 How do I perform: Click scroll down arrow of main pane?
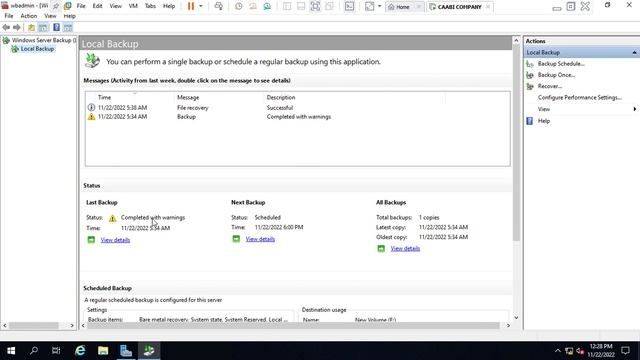516,318
